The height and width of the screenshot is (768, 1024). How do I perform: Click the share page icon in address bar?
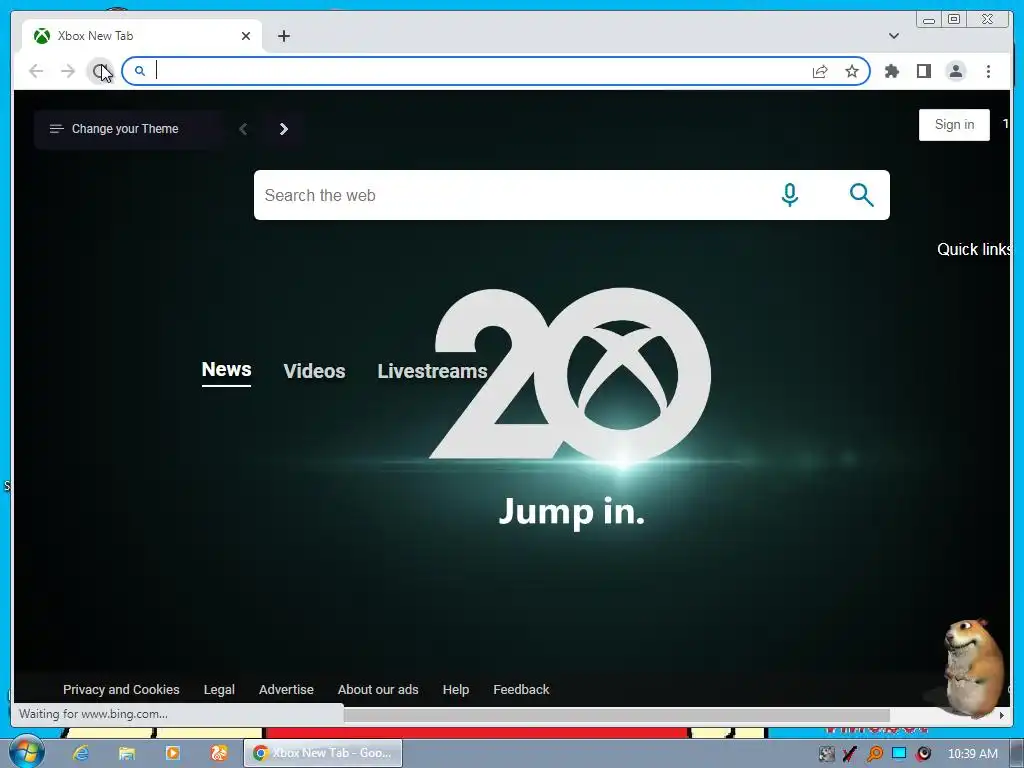[x=820, y=71]
